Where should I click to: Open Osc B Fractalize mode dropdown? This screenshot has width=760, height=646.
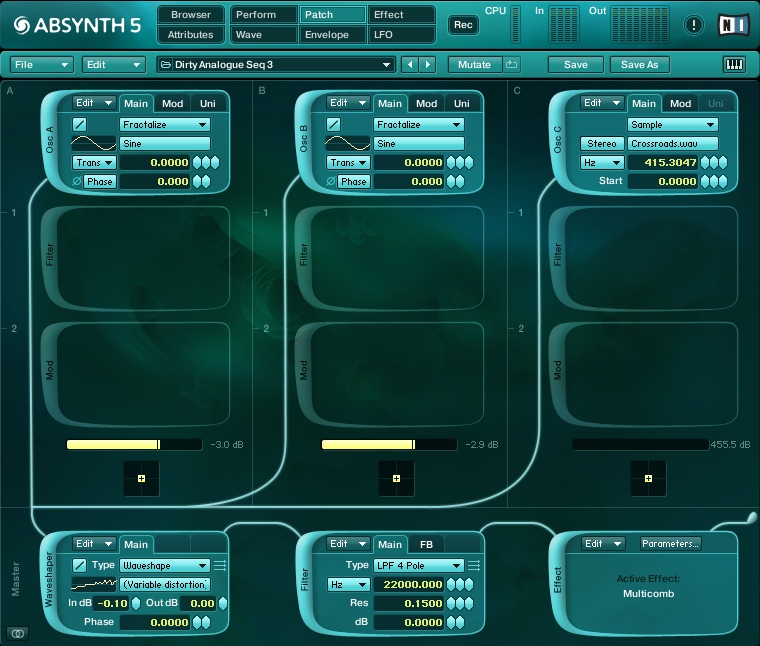[419, 125]
